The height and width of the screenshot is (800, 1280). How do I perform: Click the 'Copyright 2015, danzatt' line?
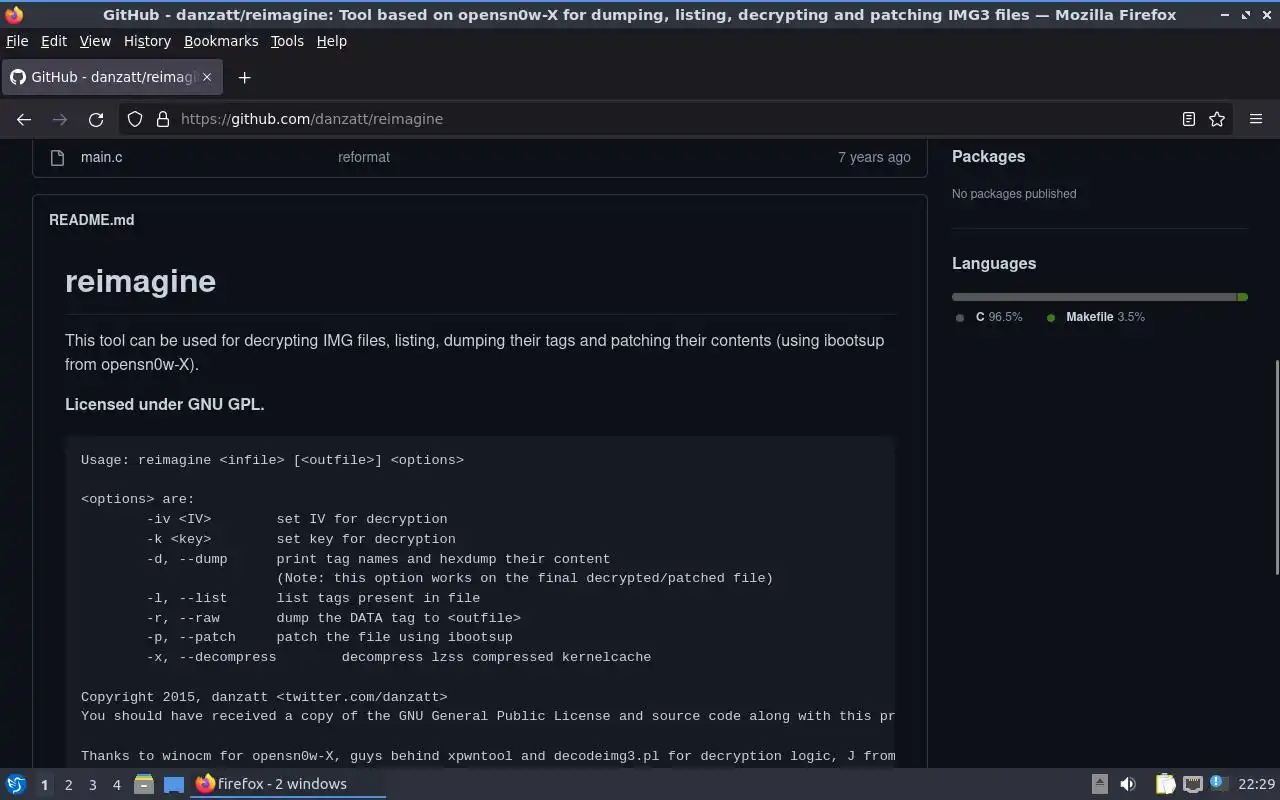point(264,697)
